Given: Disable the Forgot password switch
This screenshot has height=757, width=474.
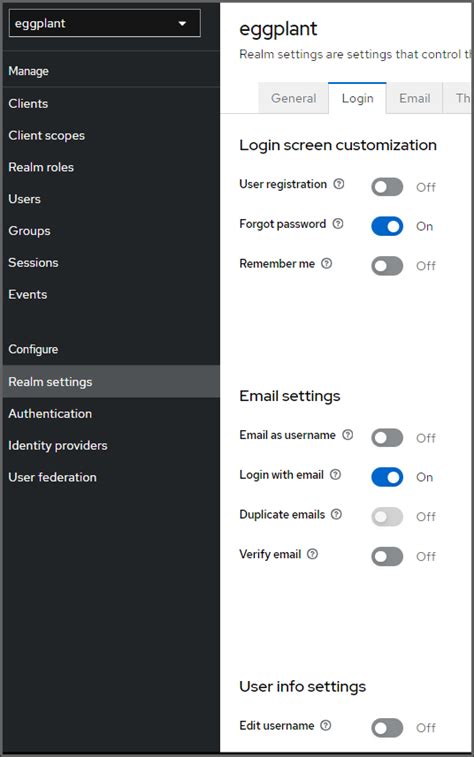Looking at the screenshot, I should point(387,226).
